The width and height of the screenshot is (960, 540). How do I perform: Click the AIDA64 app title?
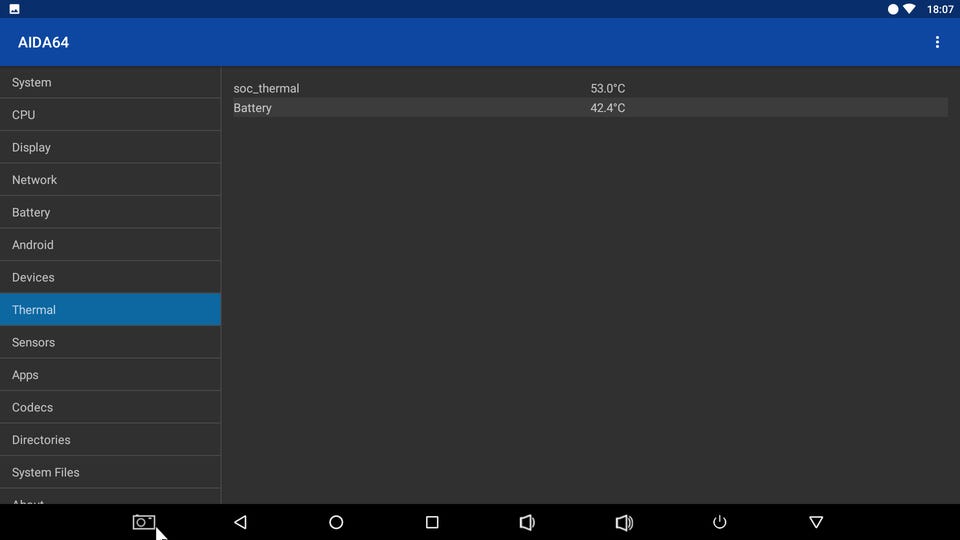(x=43, y=42)
